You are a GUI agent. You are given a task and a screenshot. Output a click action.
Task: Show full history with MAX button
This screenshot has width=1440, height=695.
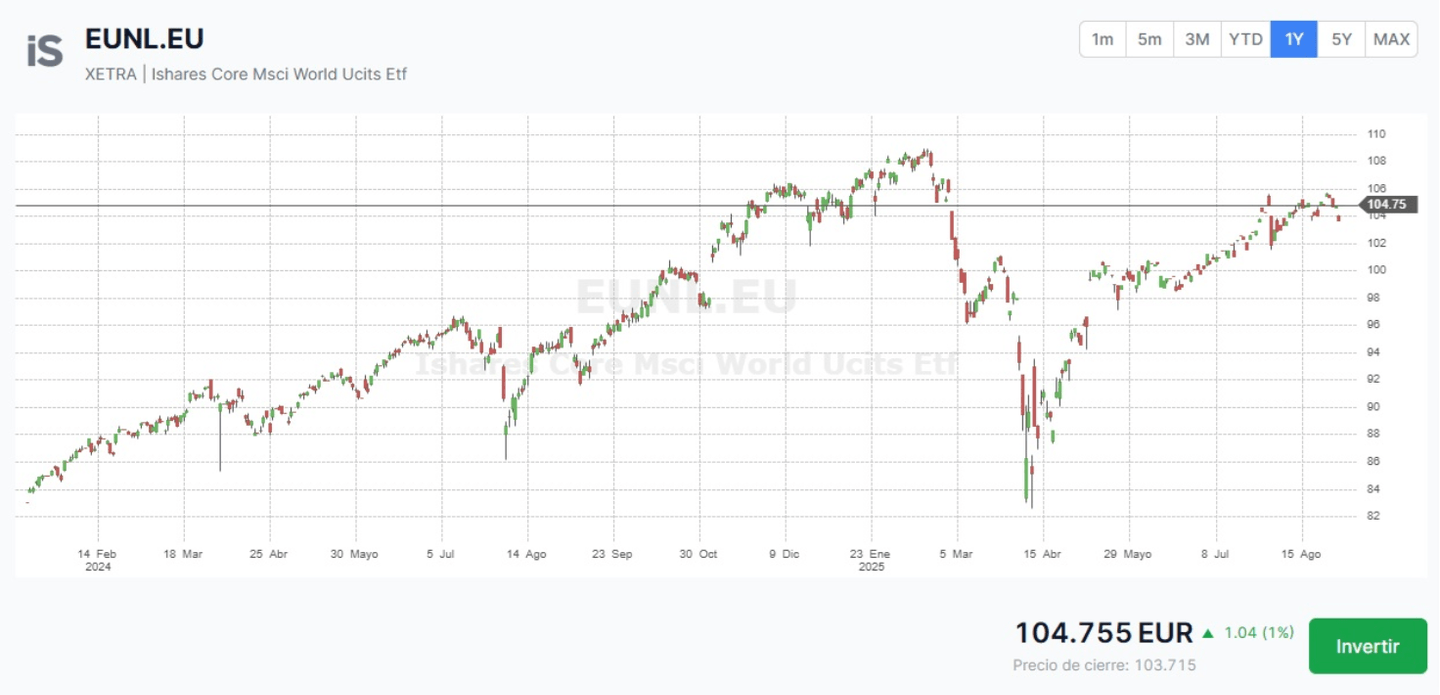1391,40
